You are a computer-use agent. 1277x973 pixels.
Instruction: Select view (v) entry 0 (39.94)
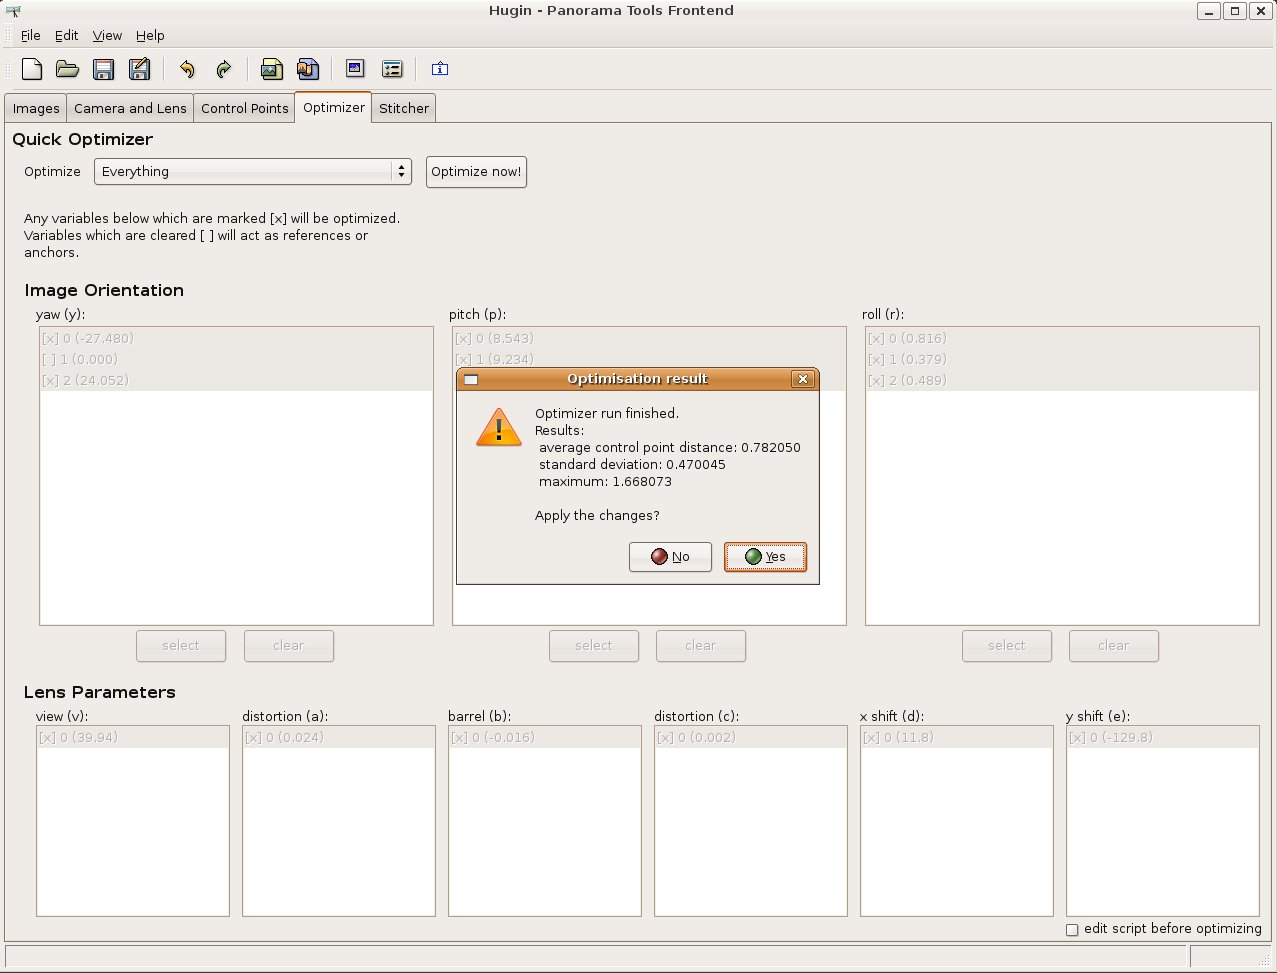(133, 738)
